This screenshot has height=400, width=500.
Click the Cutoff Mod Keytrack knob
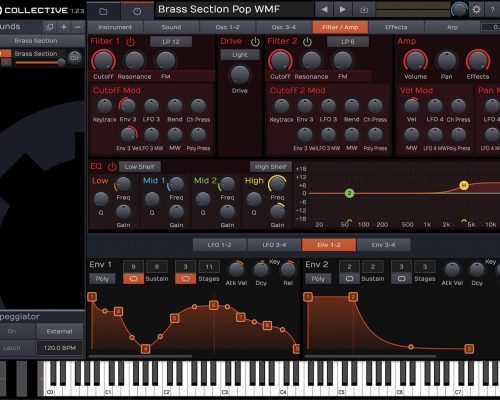pyautogui.click(x=104, y=106)
